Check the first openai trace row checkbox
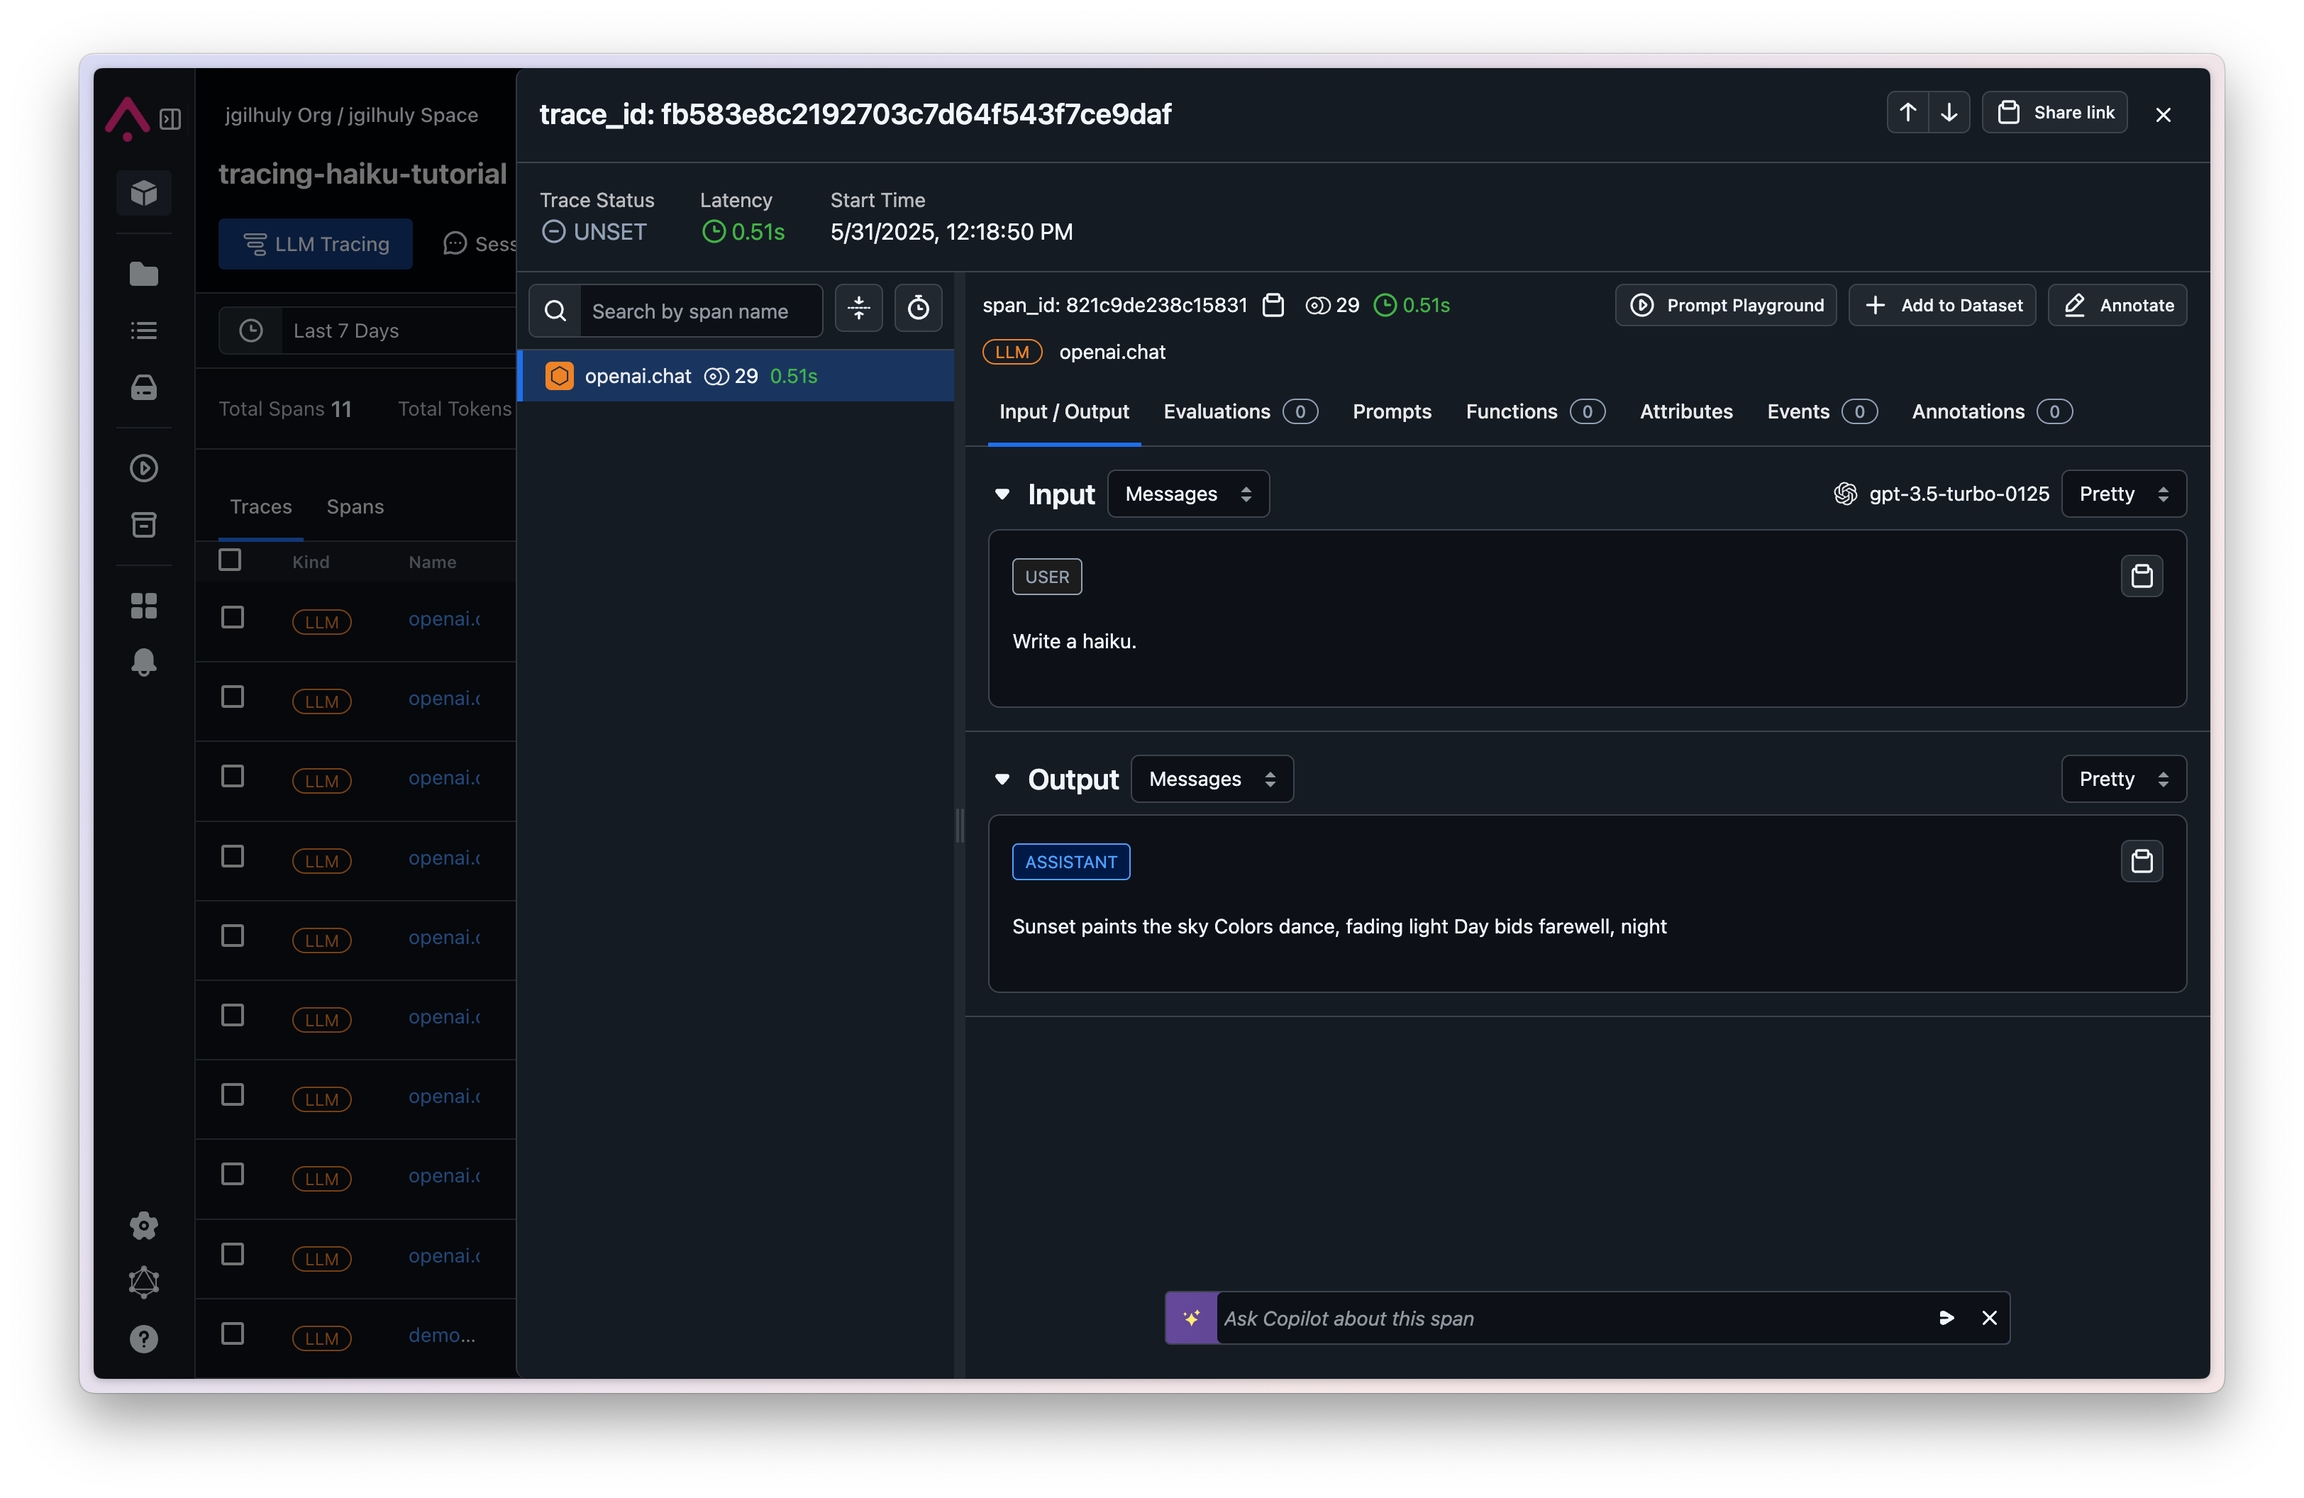This screenshot has height=1498, width=2304. point(232,617)
